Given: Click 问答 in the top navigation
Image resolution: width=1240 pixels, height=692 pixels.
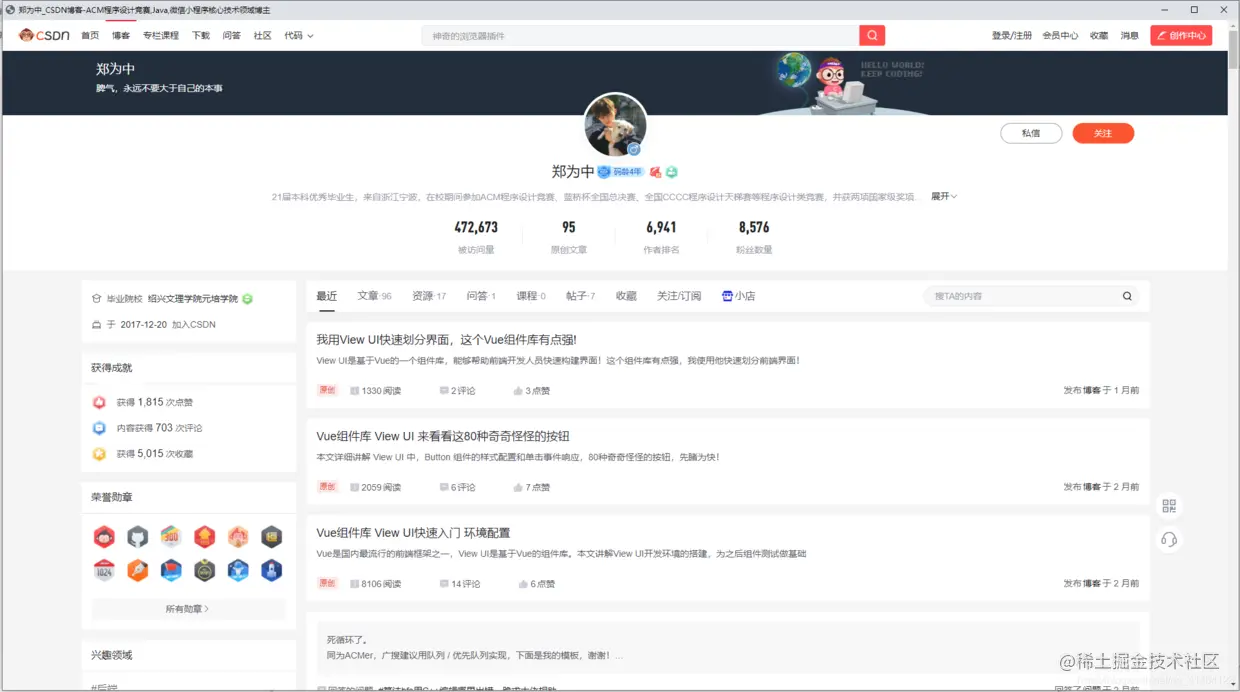Looking at the screenshot, I should tap(231, 35).
